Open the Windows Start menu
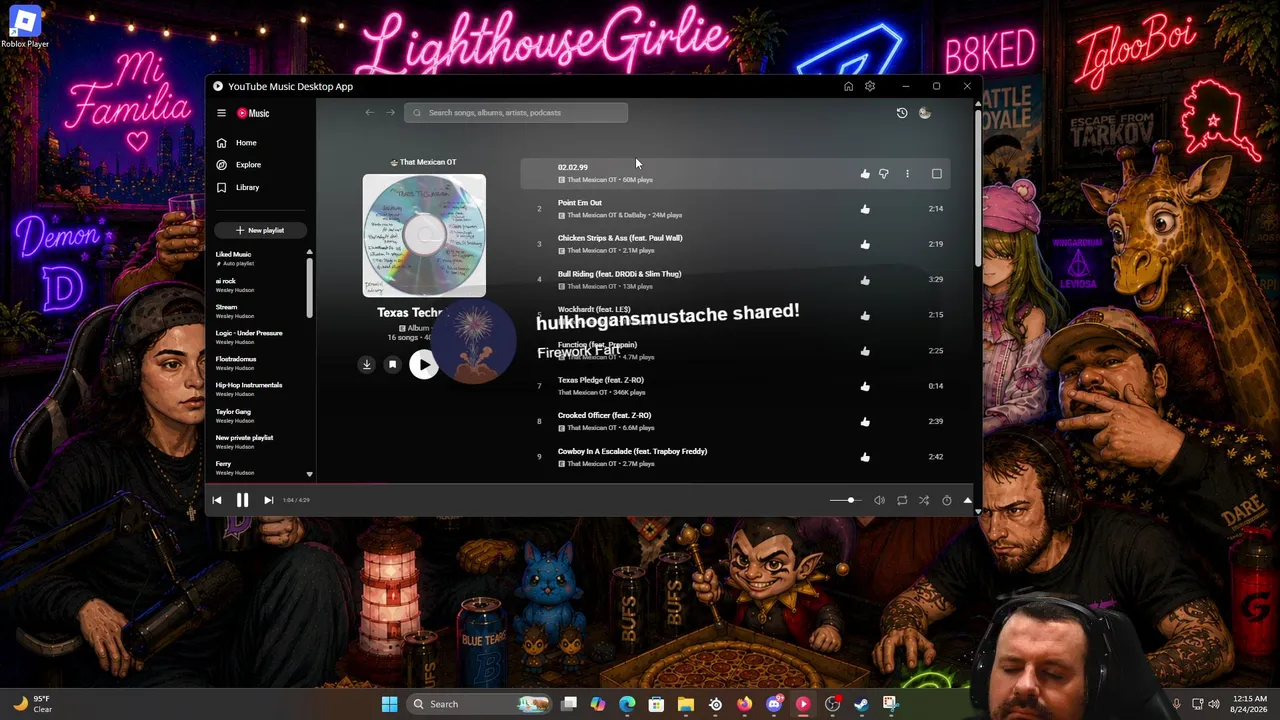Viewport: 1280px width, 720px height. click(389, 704)
